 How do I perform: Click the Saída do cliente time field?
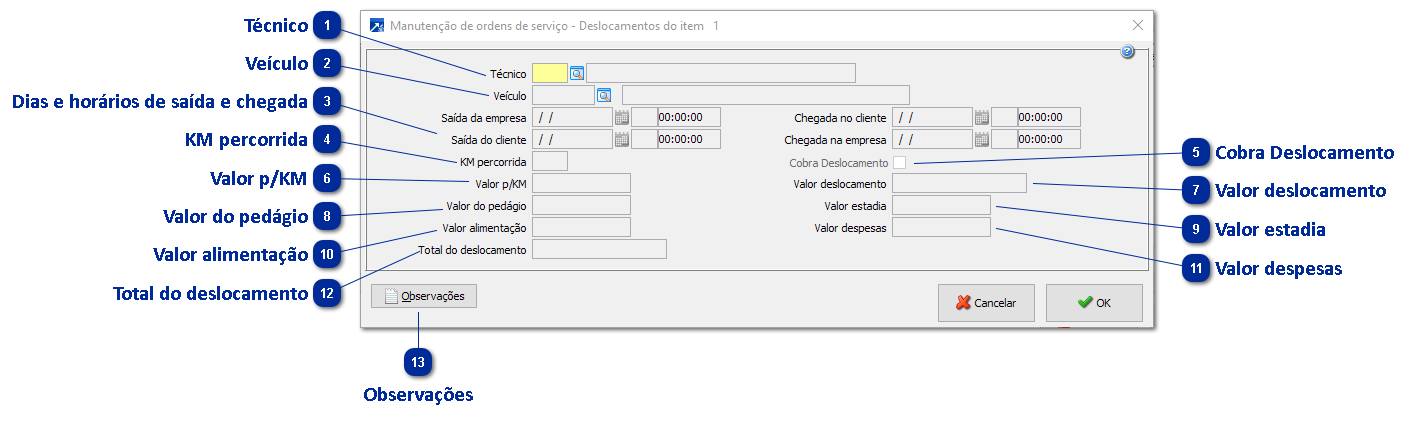click(x=688, y=139)
